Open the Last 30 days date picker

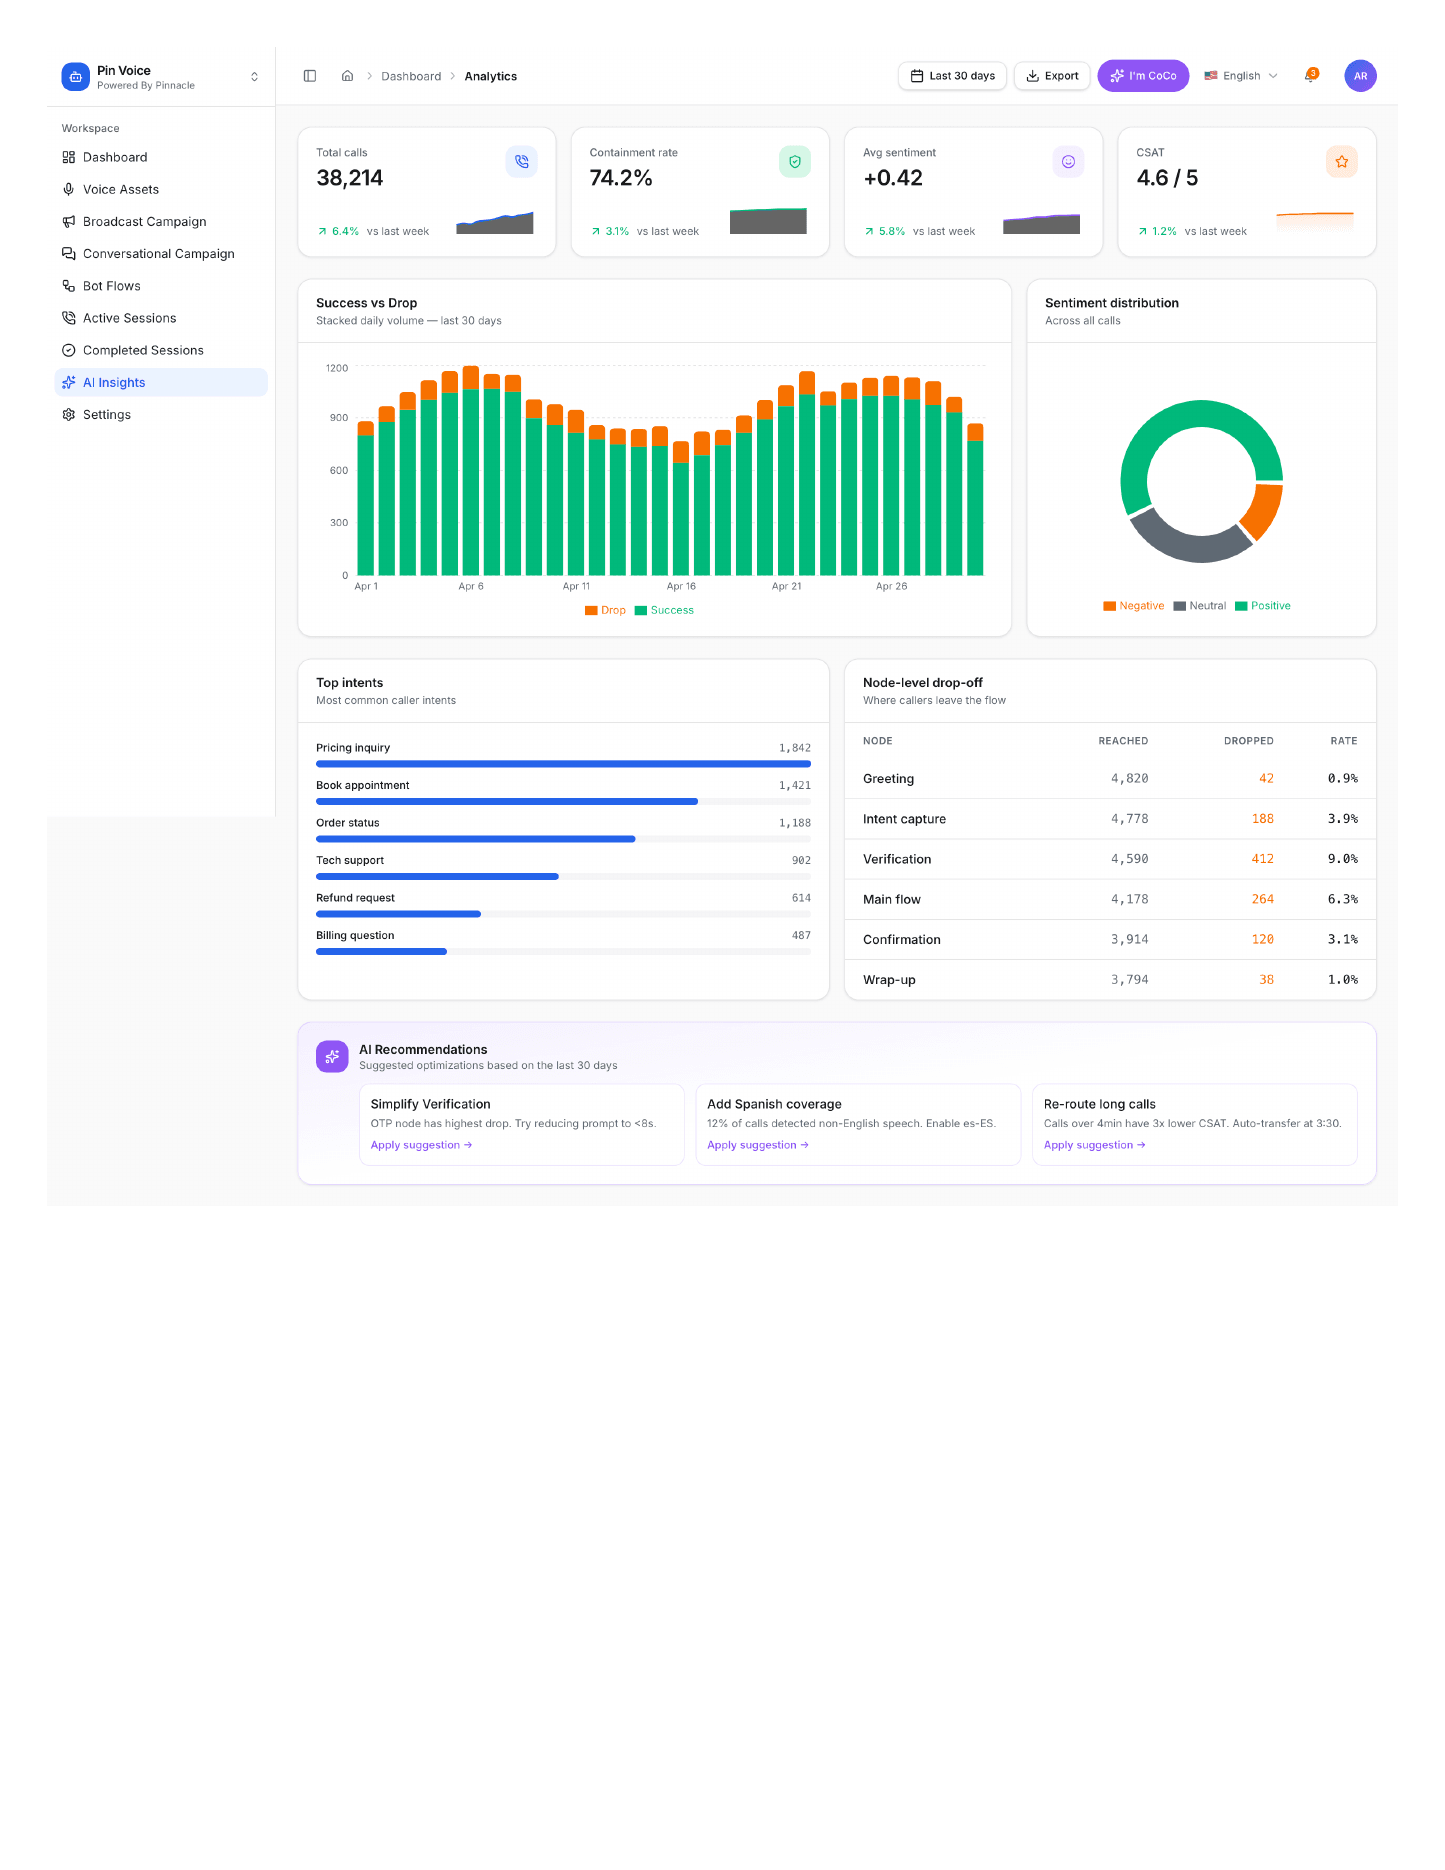point(952,76)
